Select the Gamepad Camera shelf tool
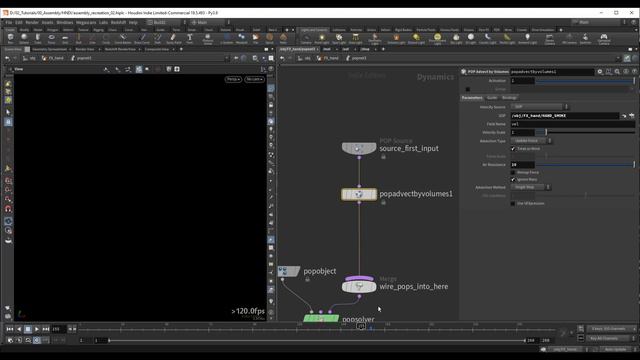640x360 pixels. click(x=604, y=39)
